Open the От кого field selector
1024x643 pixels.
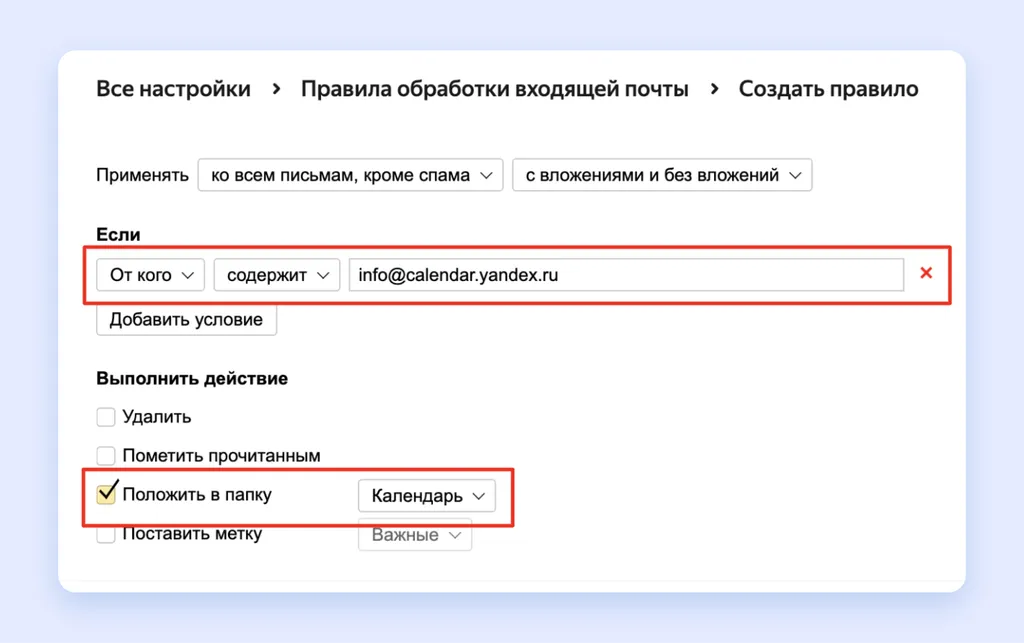pyautogui.click(x=150, y=275)
